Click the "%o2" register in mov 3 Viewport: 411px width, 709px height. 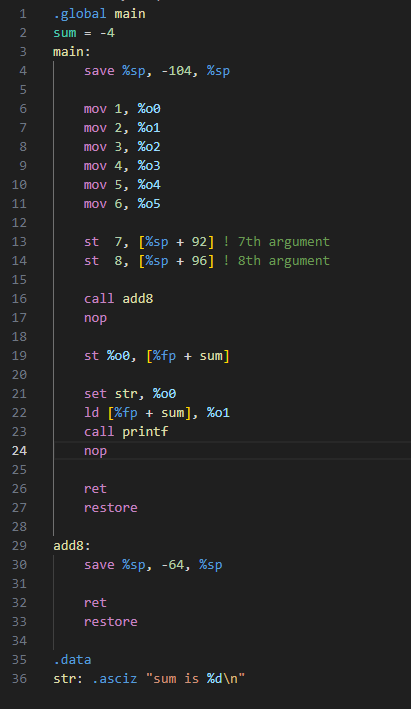149,147
